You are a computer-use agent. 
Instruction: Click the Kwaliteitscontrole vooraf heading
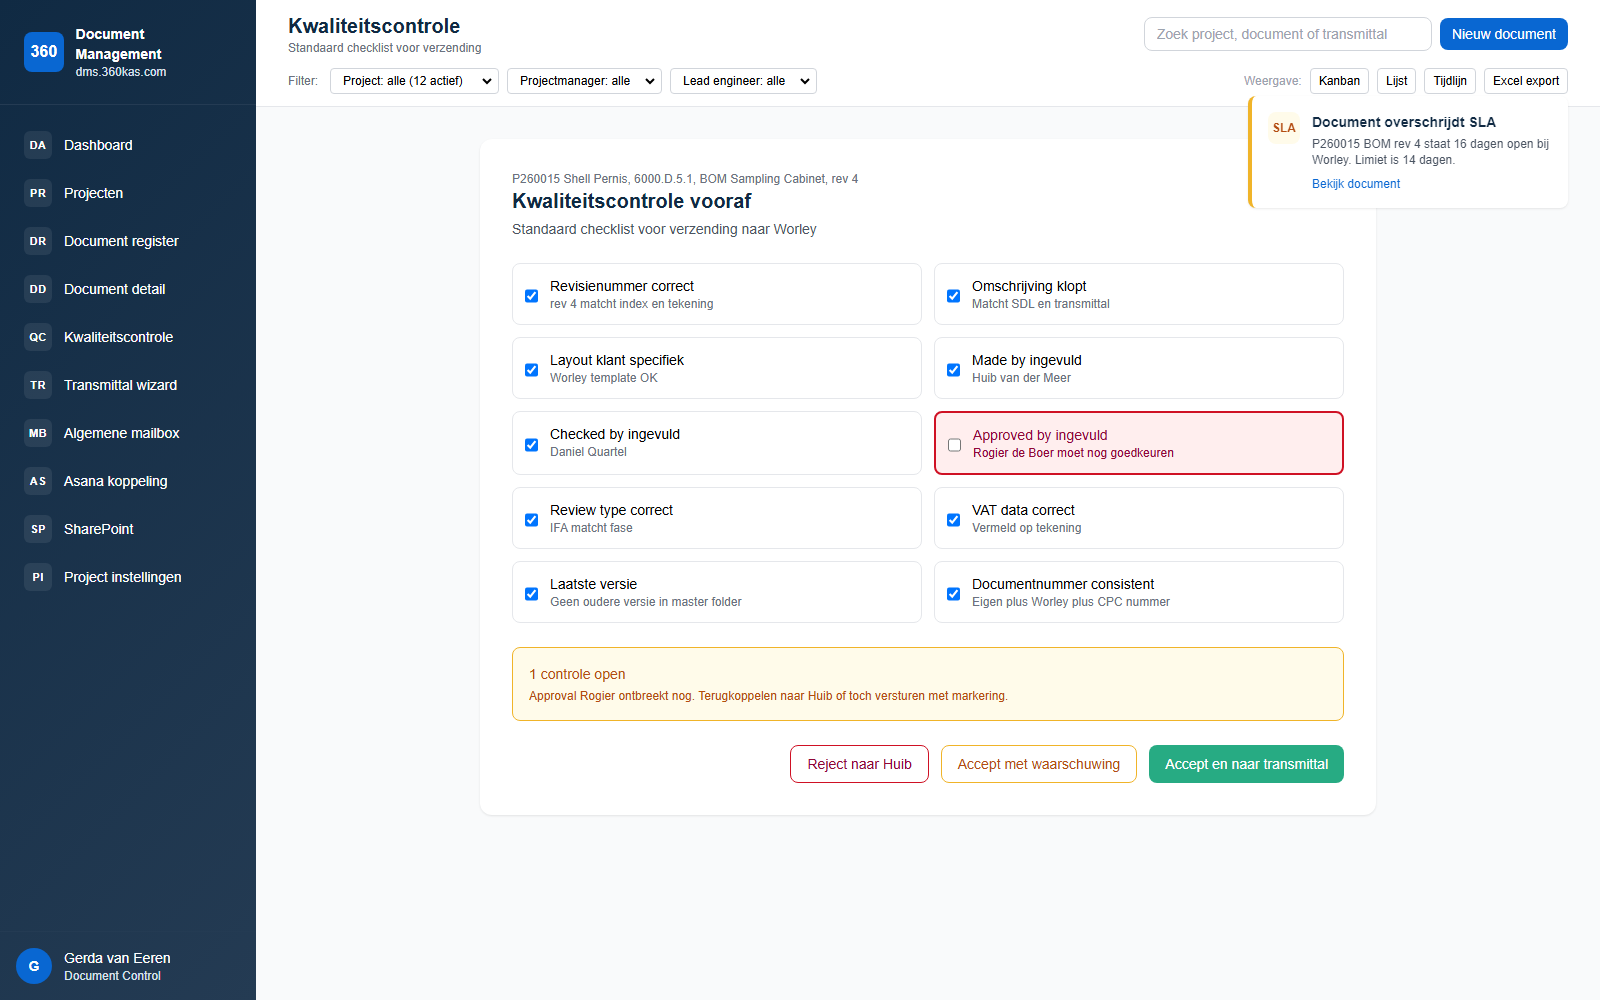[632, 201]
